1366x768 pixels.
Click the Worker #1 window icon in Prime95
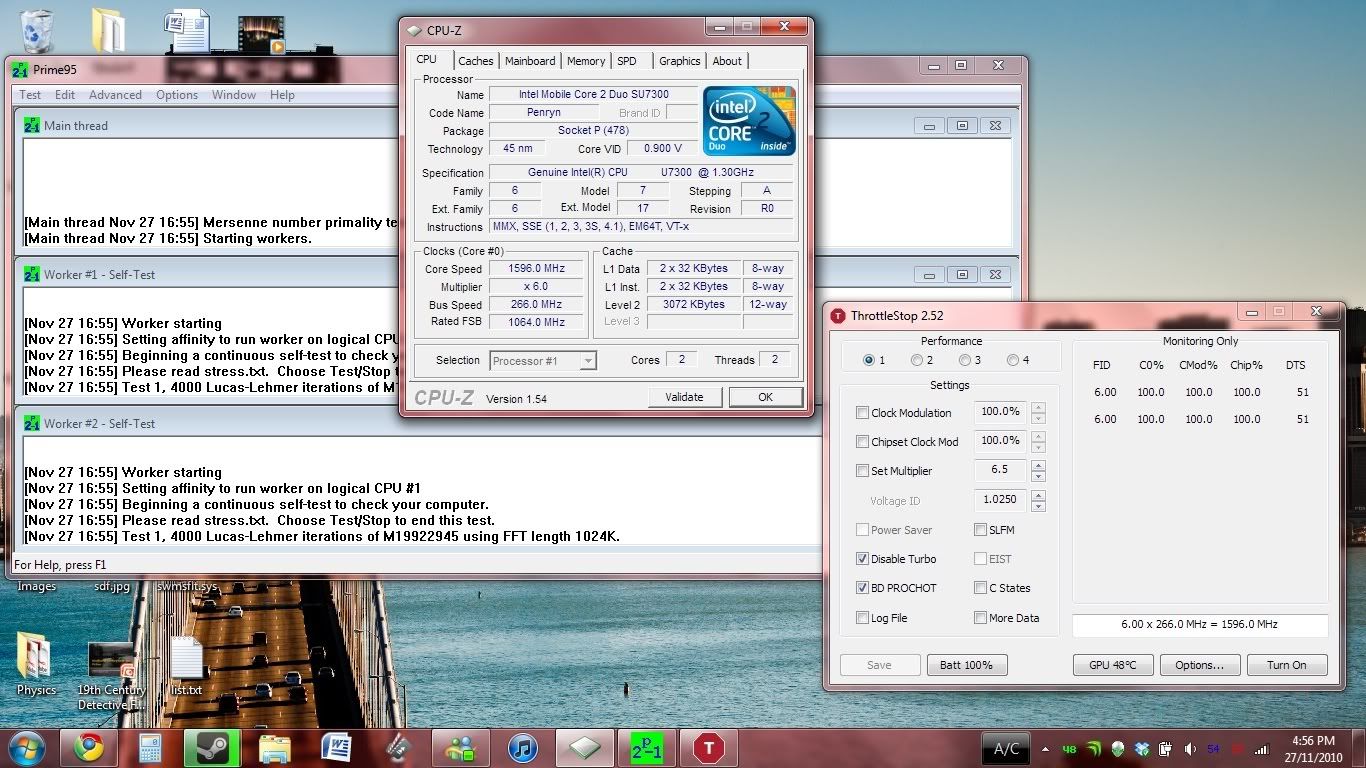pyautogui.click(x=32, y=274)
